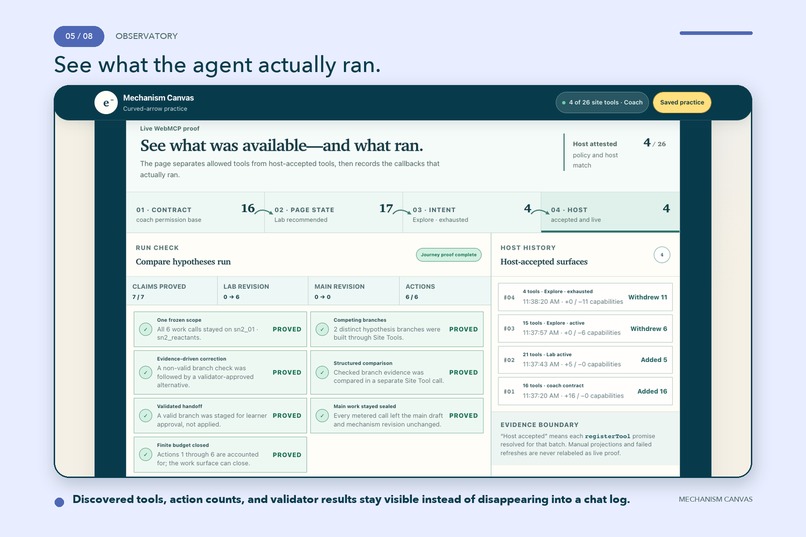The width and height of the screenshot is (806, 537).
Task: Click the slide number 05 / 08 badge
Action: [x=79, y=36]
